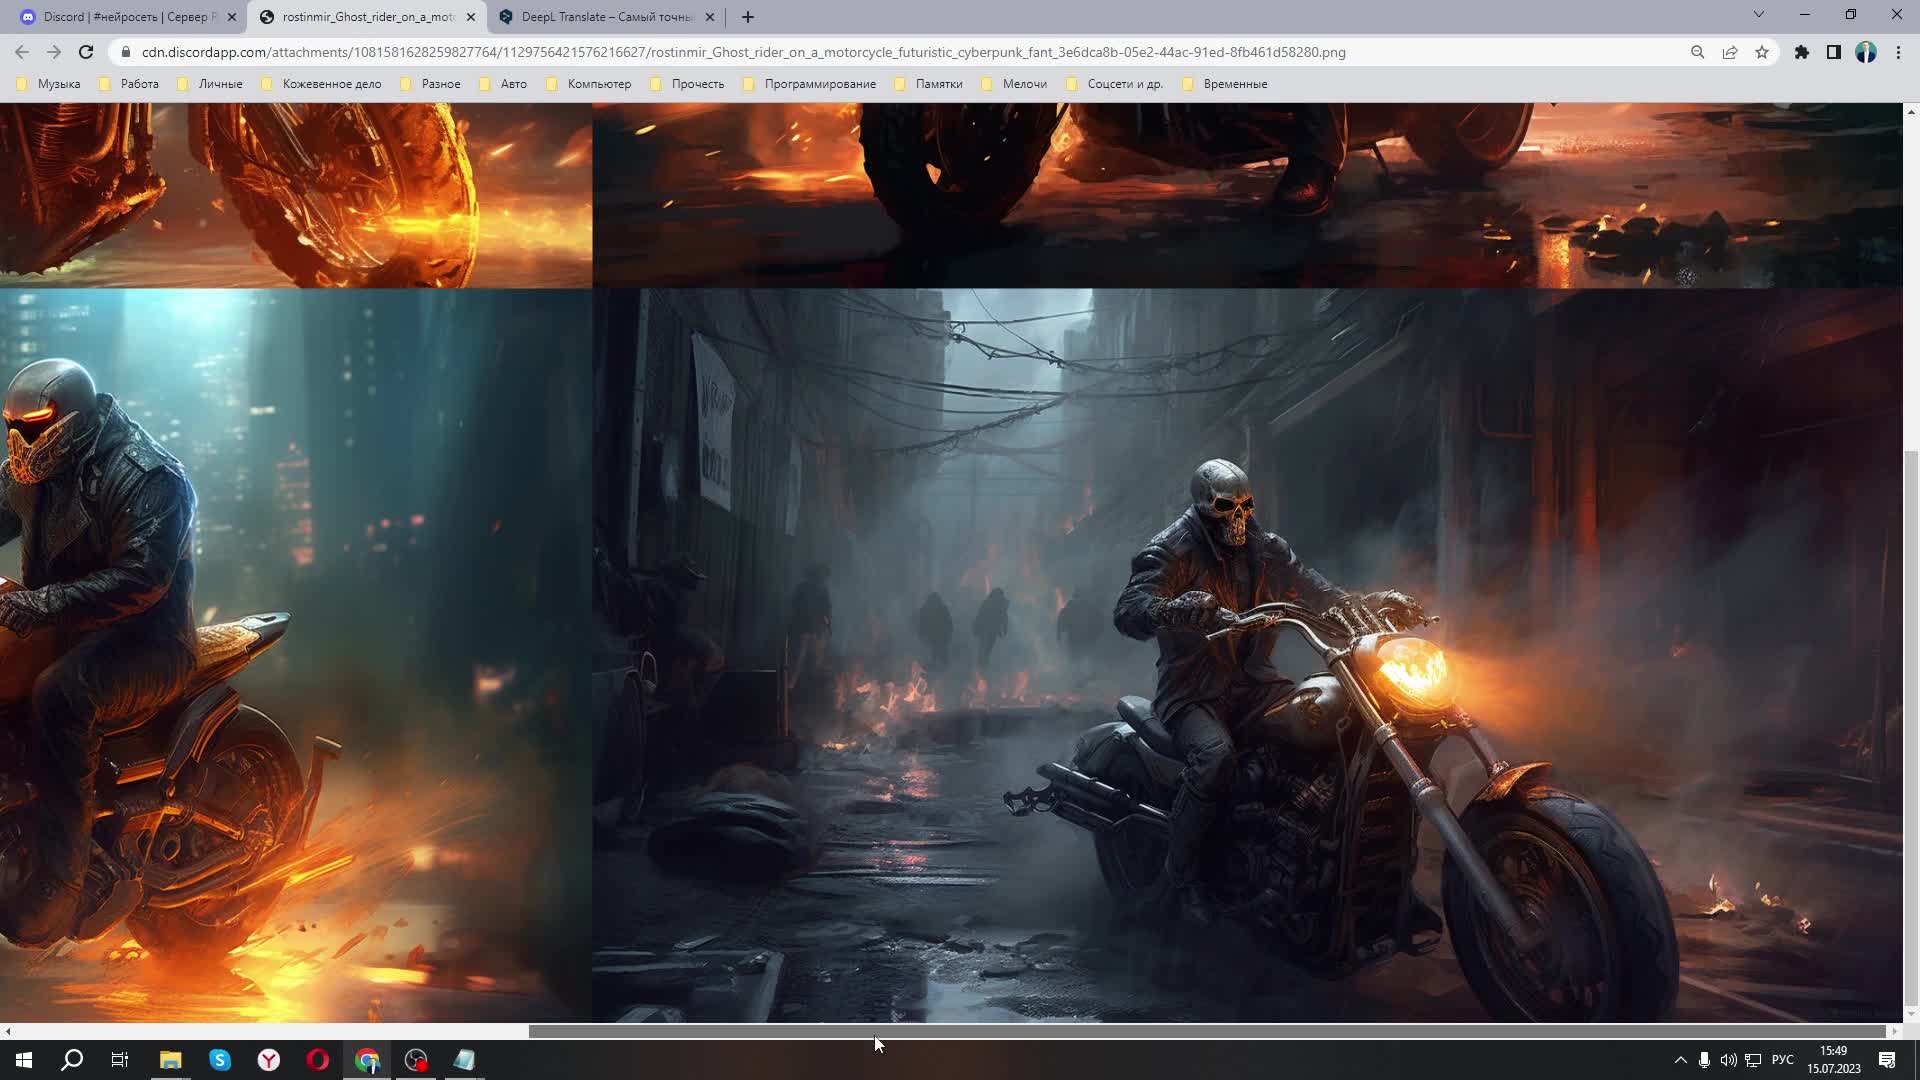Screen dimensions: 1920x1080
Task: Click the horizontal scrollbar thumb
Action: tap(1205, 1031)
